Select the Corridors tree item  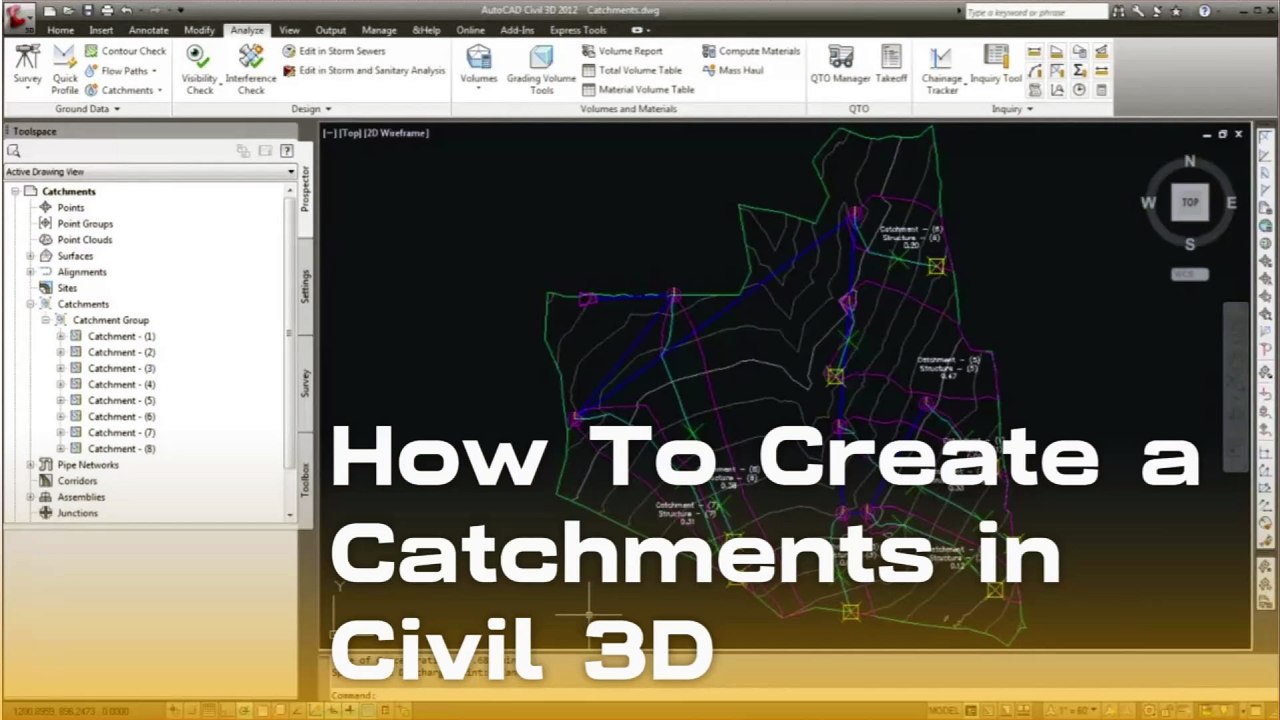tap(77, 481)
